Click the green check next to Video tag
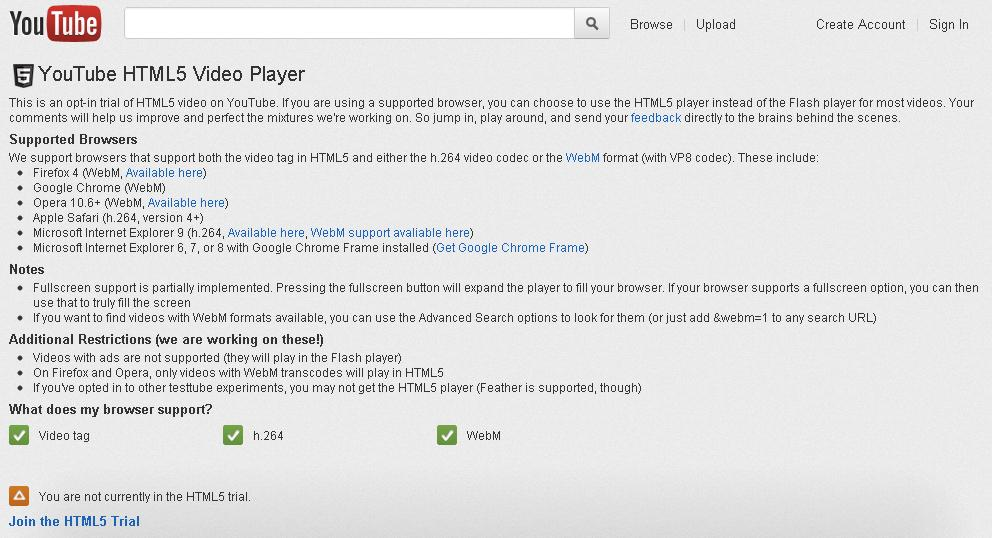992x538 pixels. click(x=19, y=435)
